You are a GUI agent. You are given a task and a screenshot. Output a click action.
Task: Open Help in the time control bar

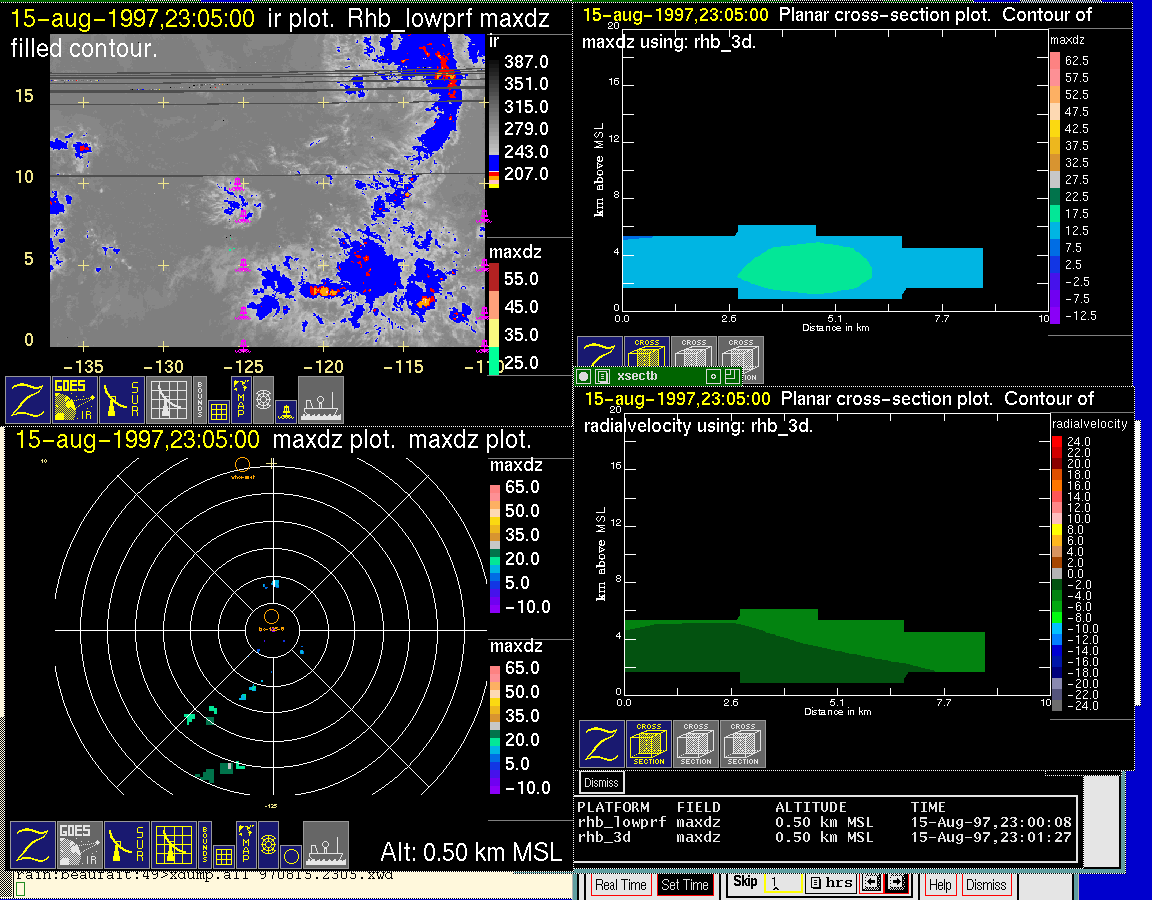pos(940,885)
